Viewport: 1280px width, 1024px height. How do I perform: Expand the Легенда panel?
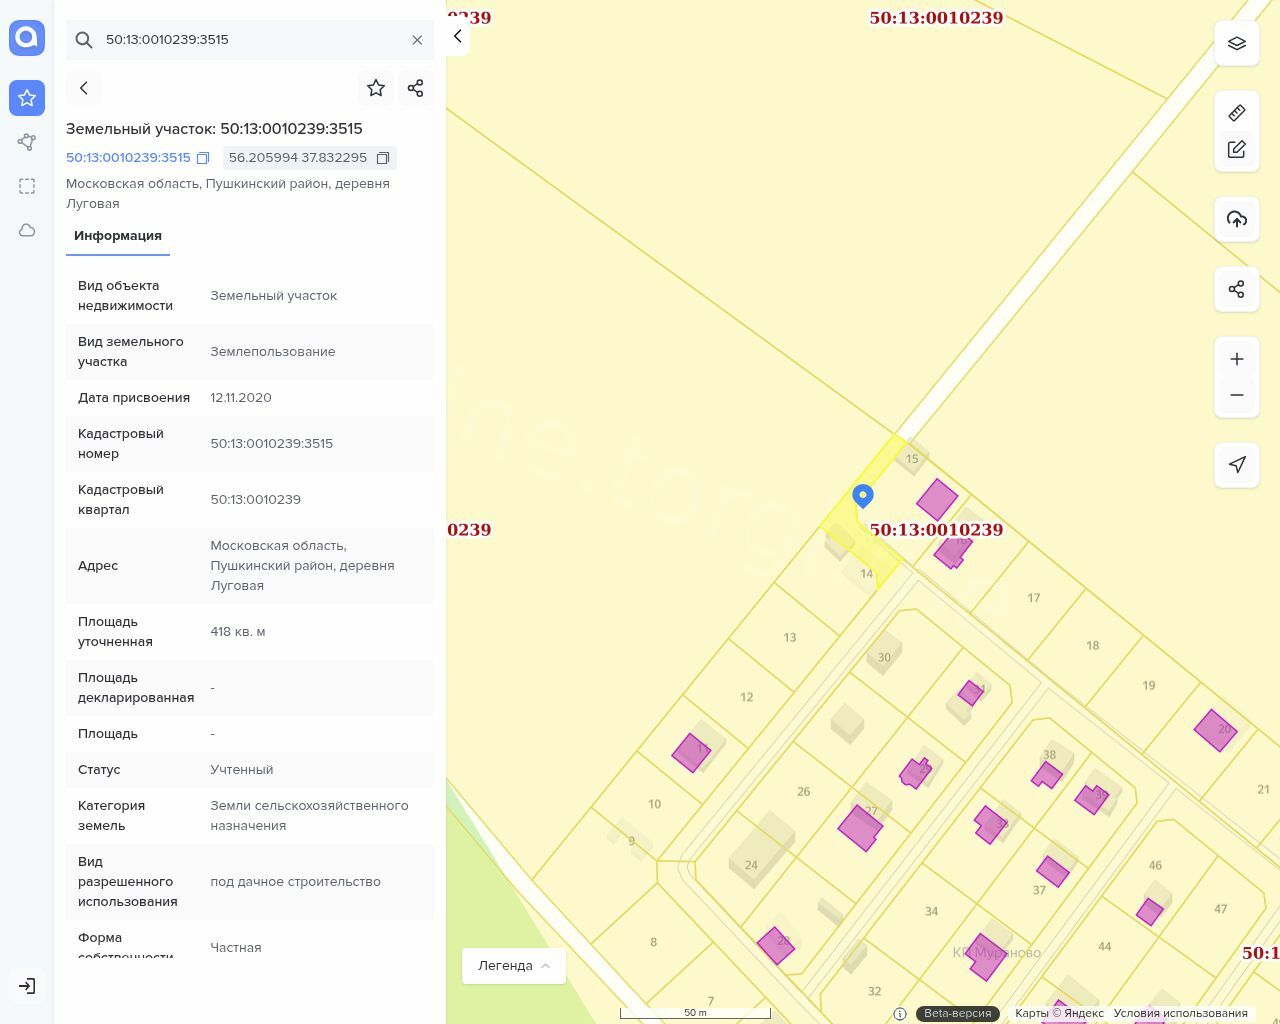click(514, 966)
